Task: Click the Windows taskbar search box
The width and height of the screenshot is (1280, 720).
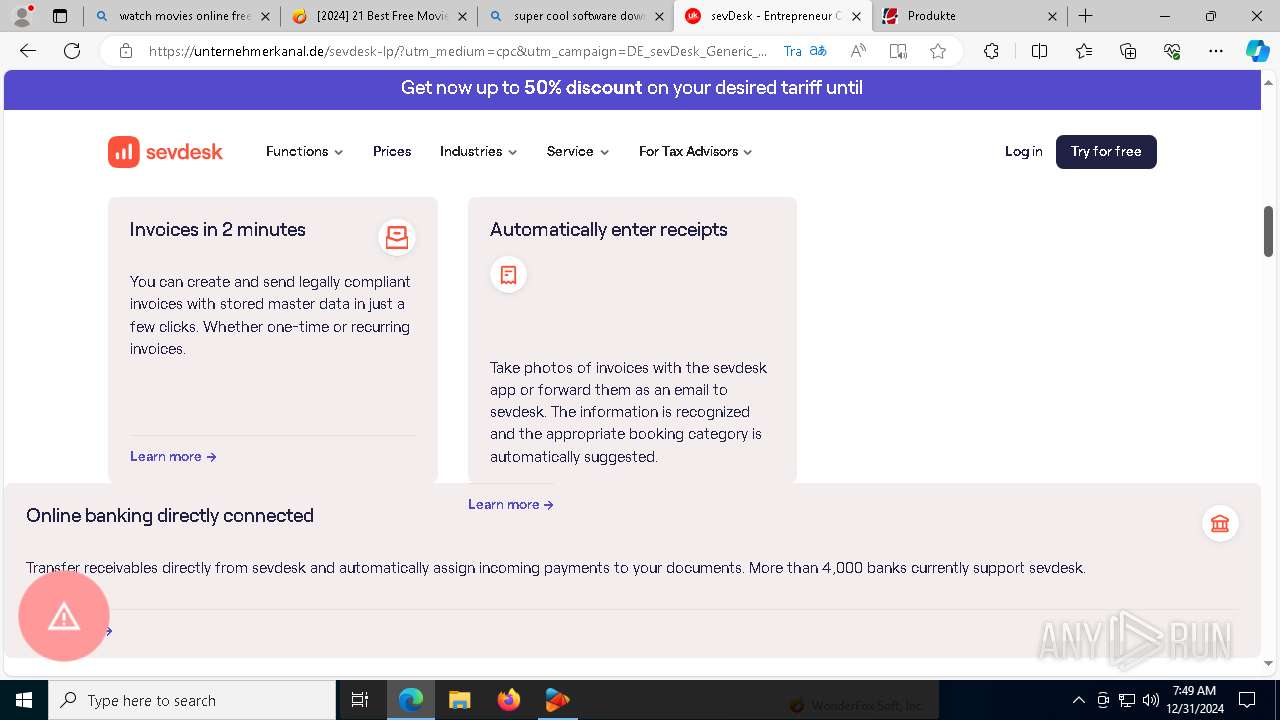Action: point(192,700)
